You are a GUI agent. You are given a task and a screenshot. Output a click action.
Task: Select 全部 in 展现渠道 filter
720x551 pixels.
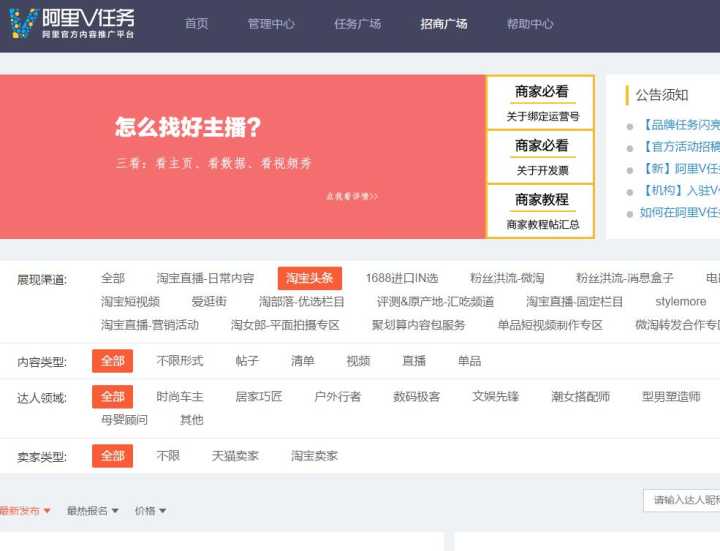click(x=113, y=278)
